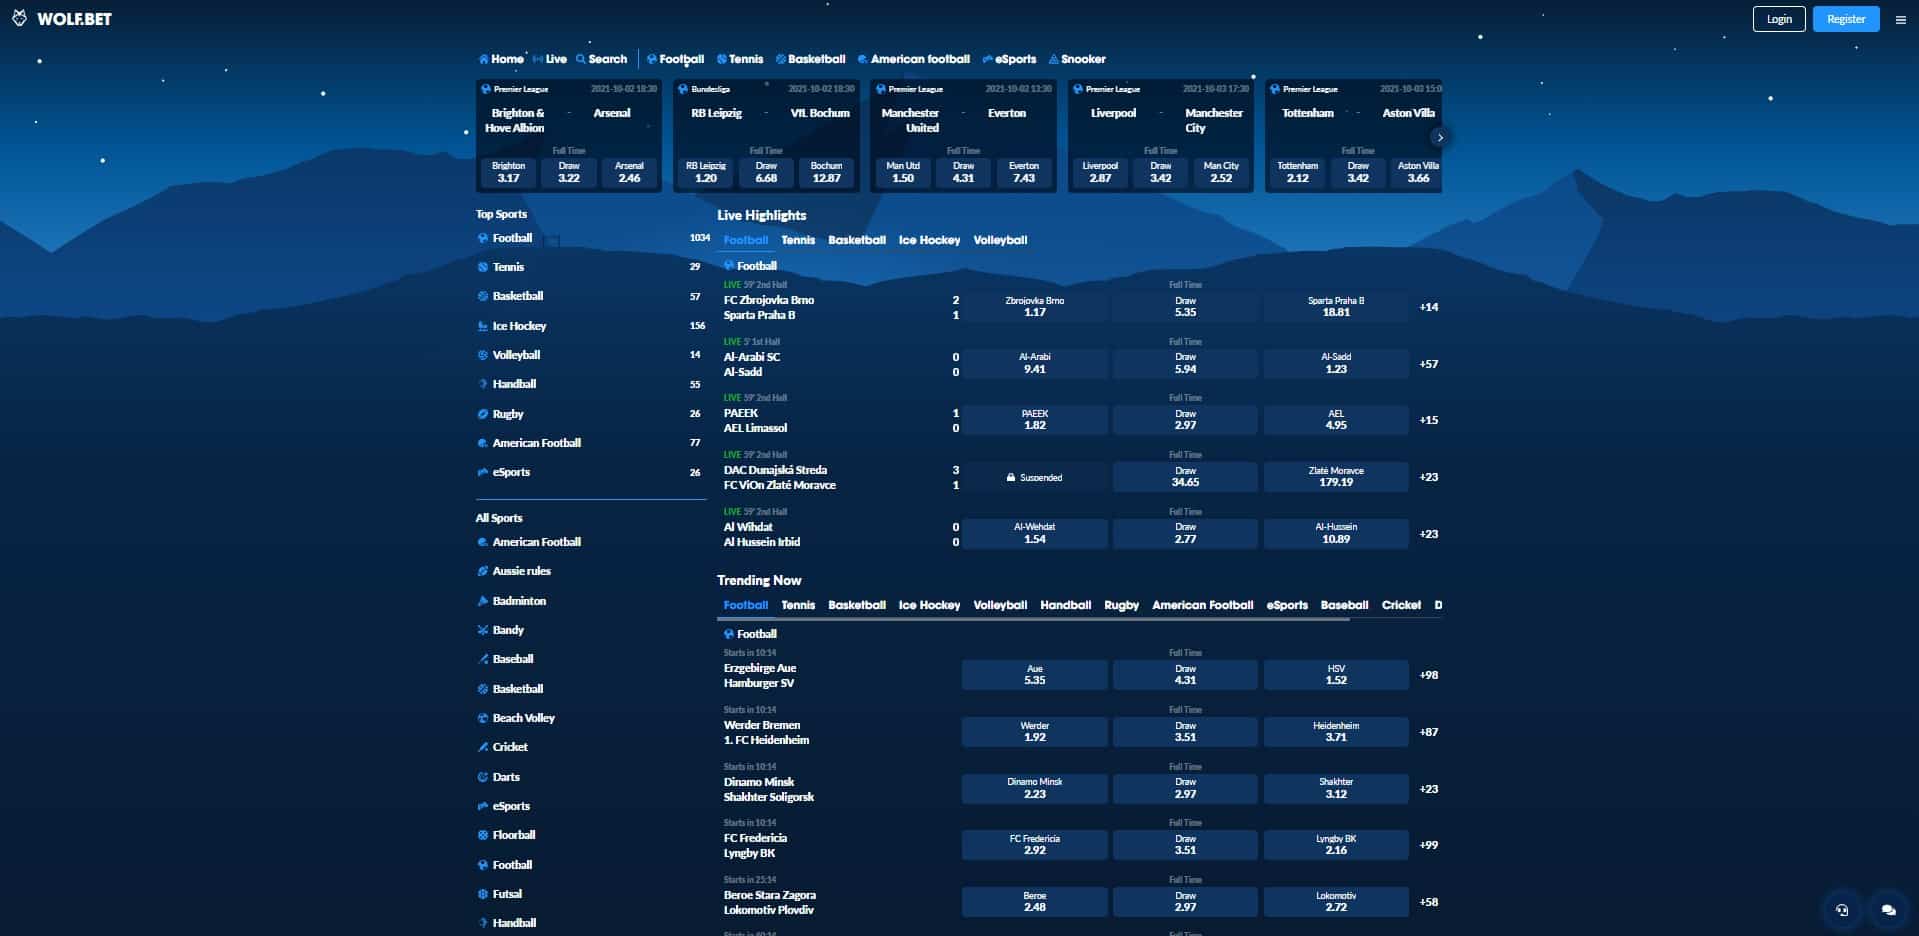The height and width of the screenshot is (936, 1919).
Task: Open Al Wihdat vs Al Hussein Irbid match
Action: [x=762, y=534]
